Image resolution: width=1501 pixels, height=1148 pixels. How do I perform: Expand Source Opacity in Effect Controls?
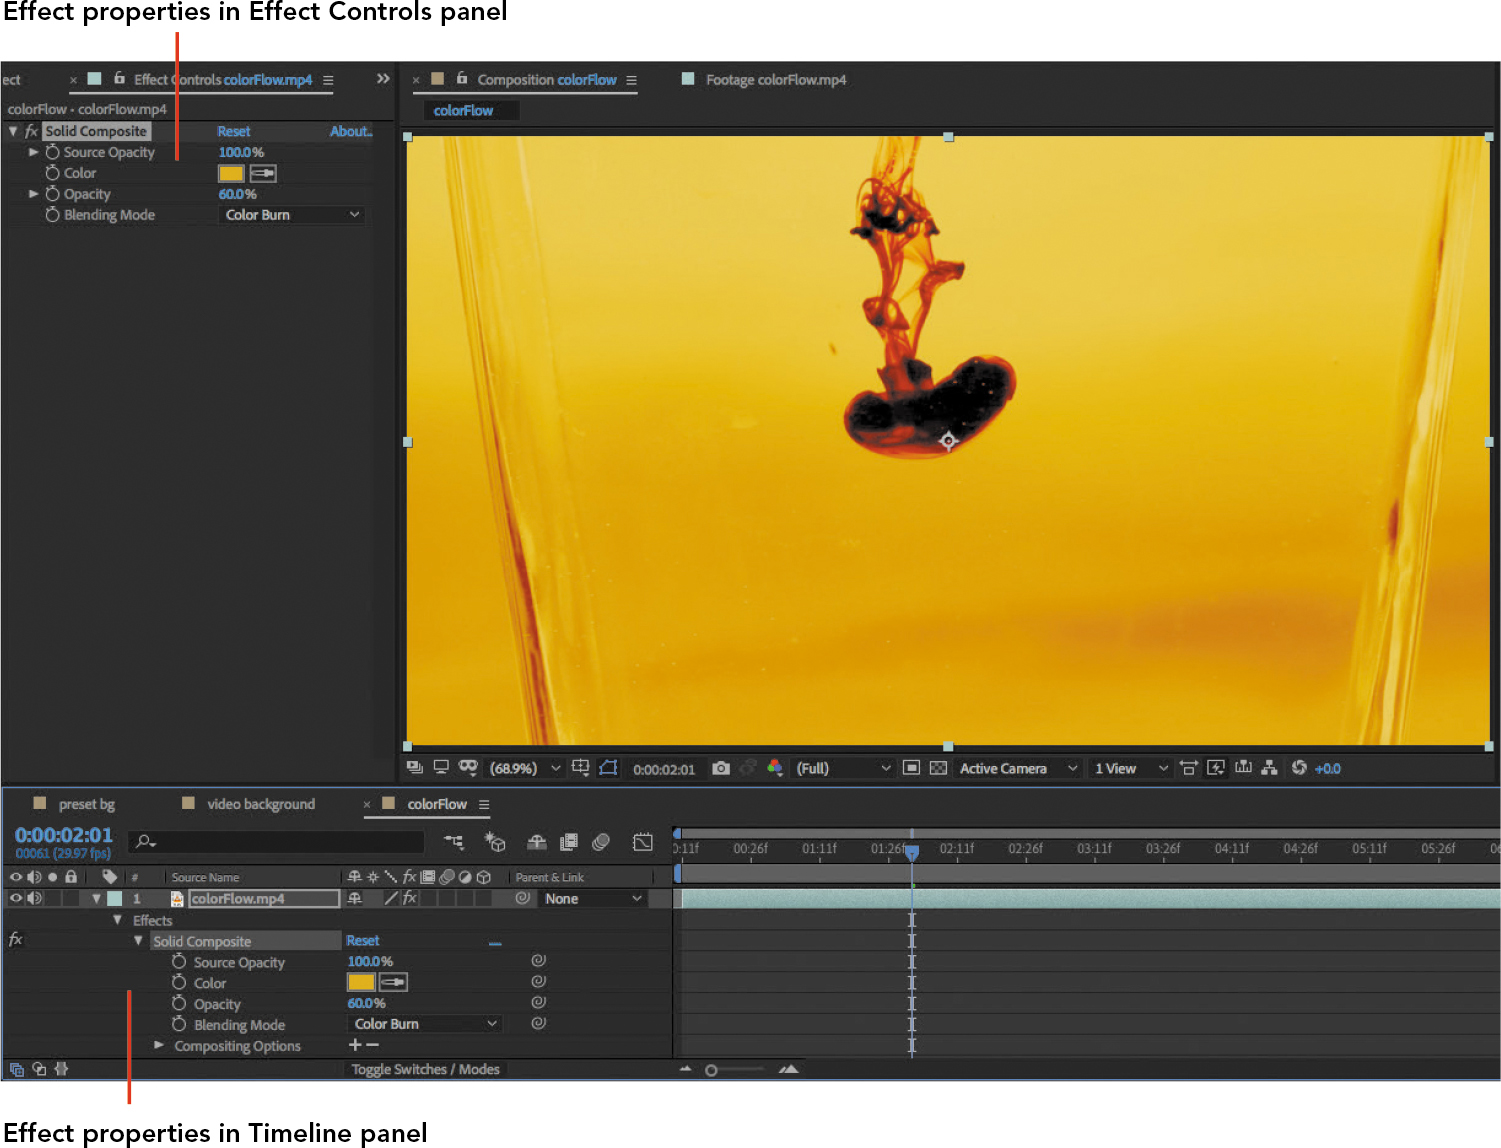33,152
